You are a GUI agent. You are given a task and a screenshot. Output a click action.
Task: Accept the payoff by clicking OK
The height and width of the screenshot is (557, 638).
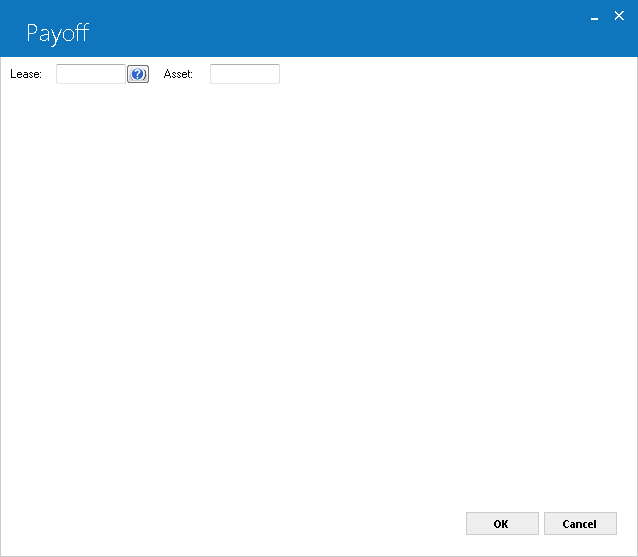pyautogui.click(x=502, y=523)
